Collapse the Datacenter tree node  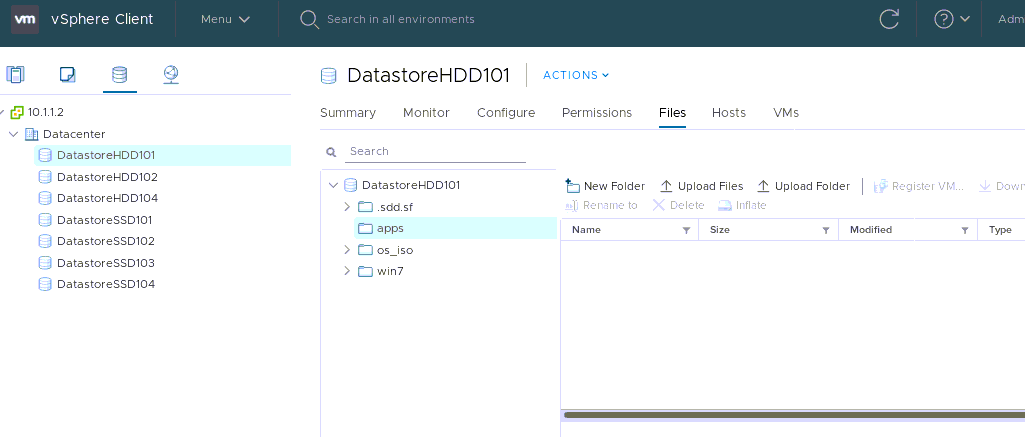click(14, 134)
